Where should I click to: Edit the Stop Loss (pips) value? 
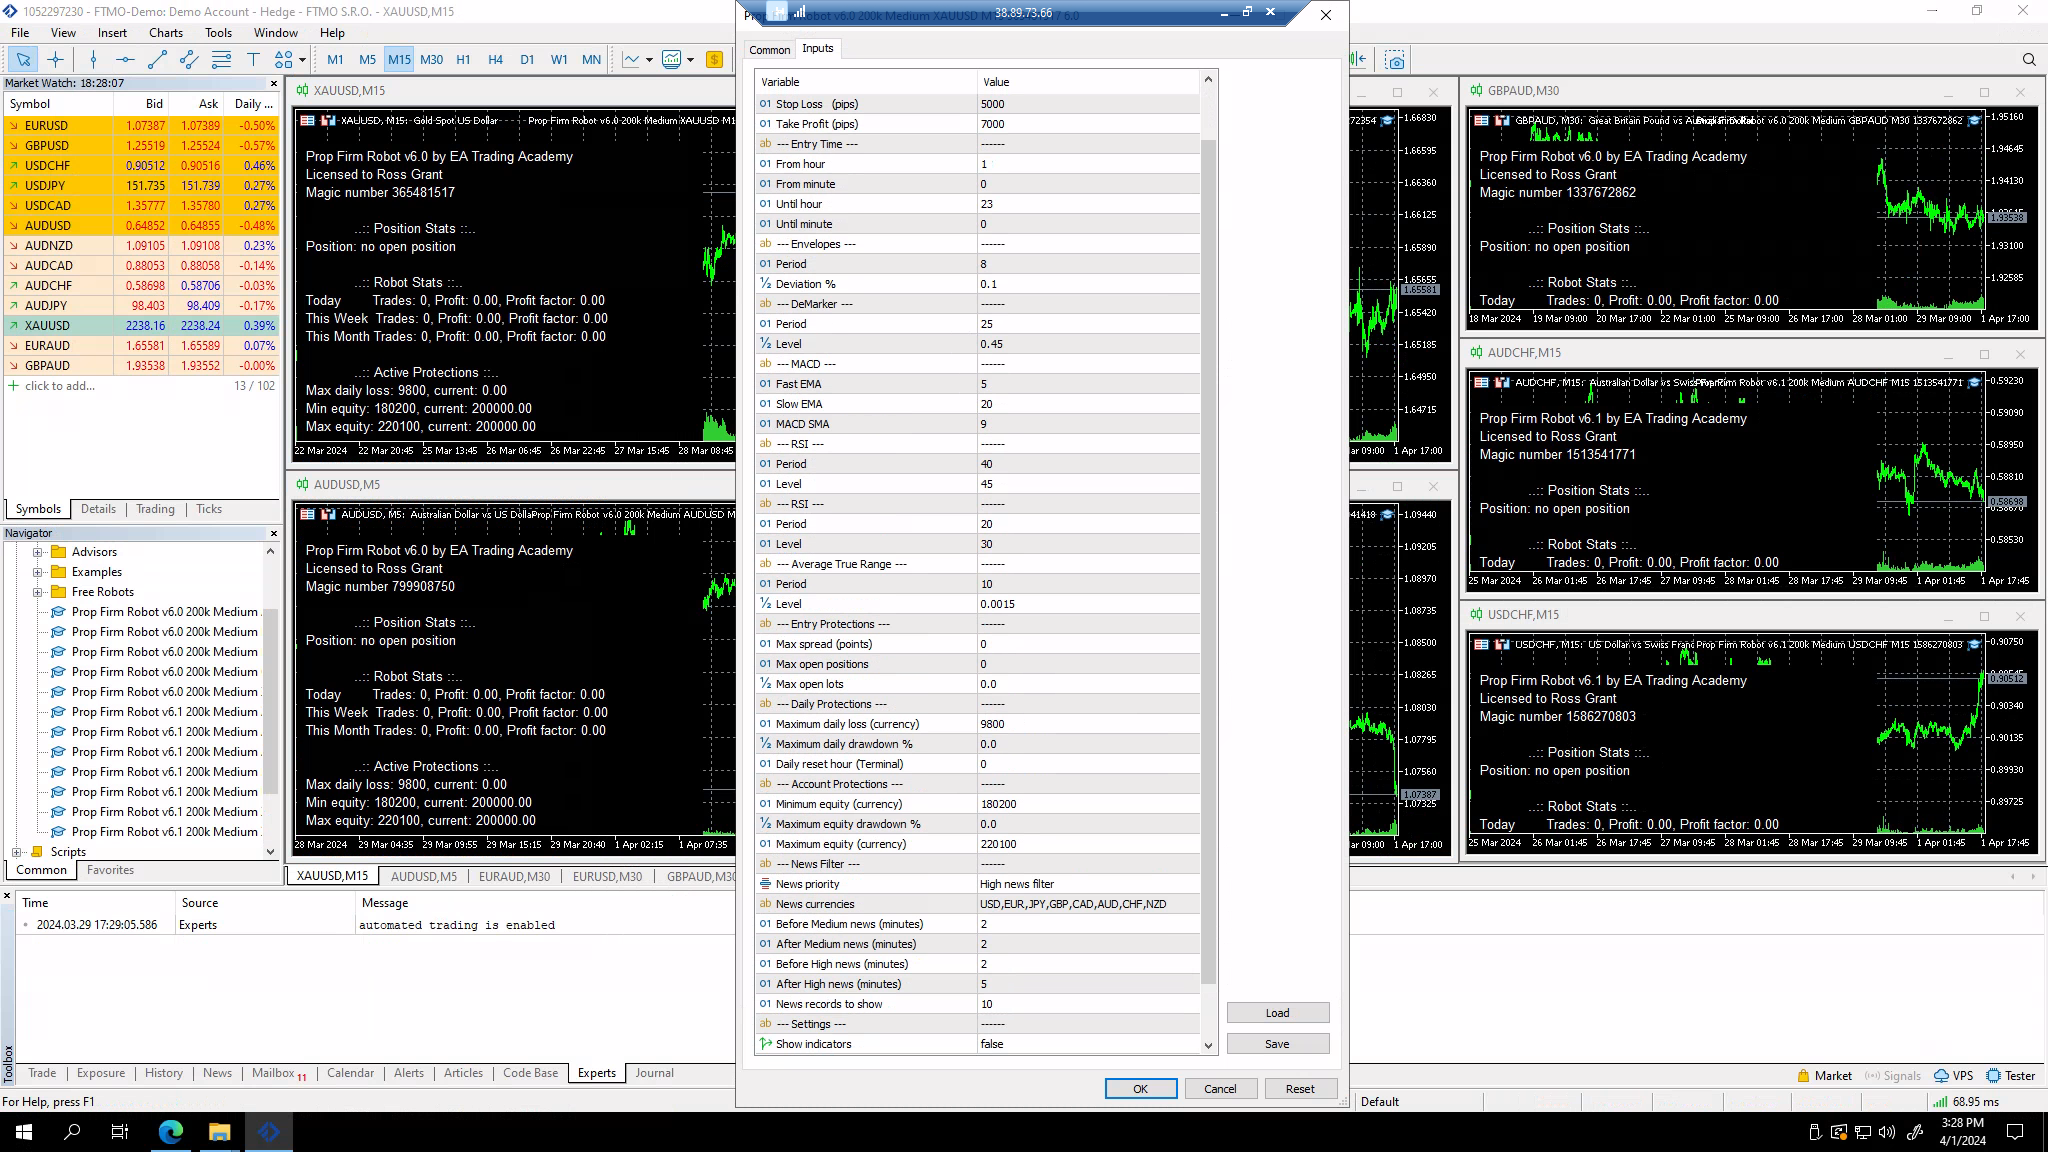coord(1088,104)
